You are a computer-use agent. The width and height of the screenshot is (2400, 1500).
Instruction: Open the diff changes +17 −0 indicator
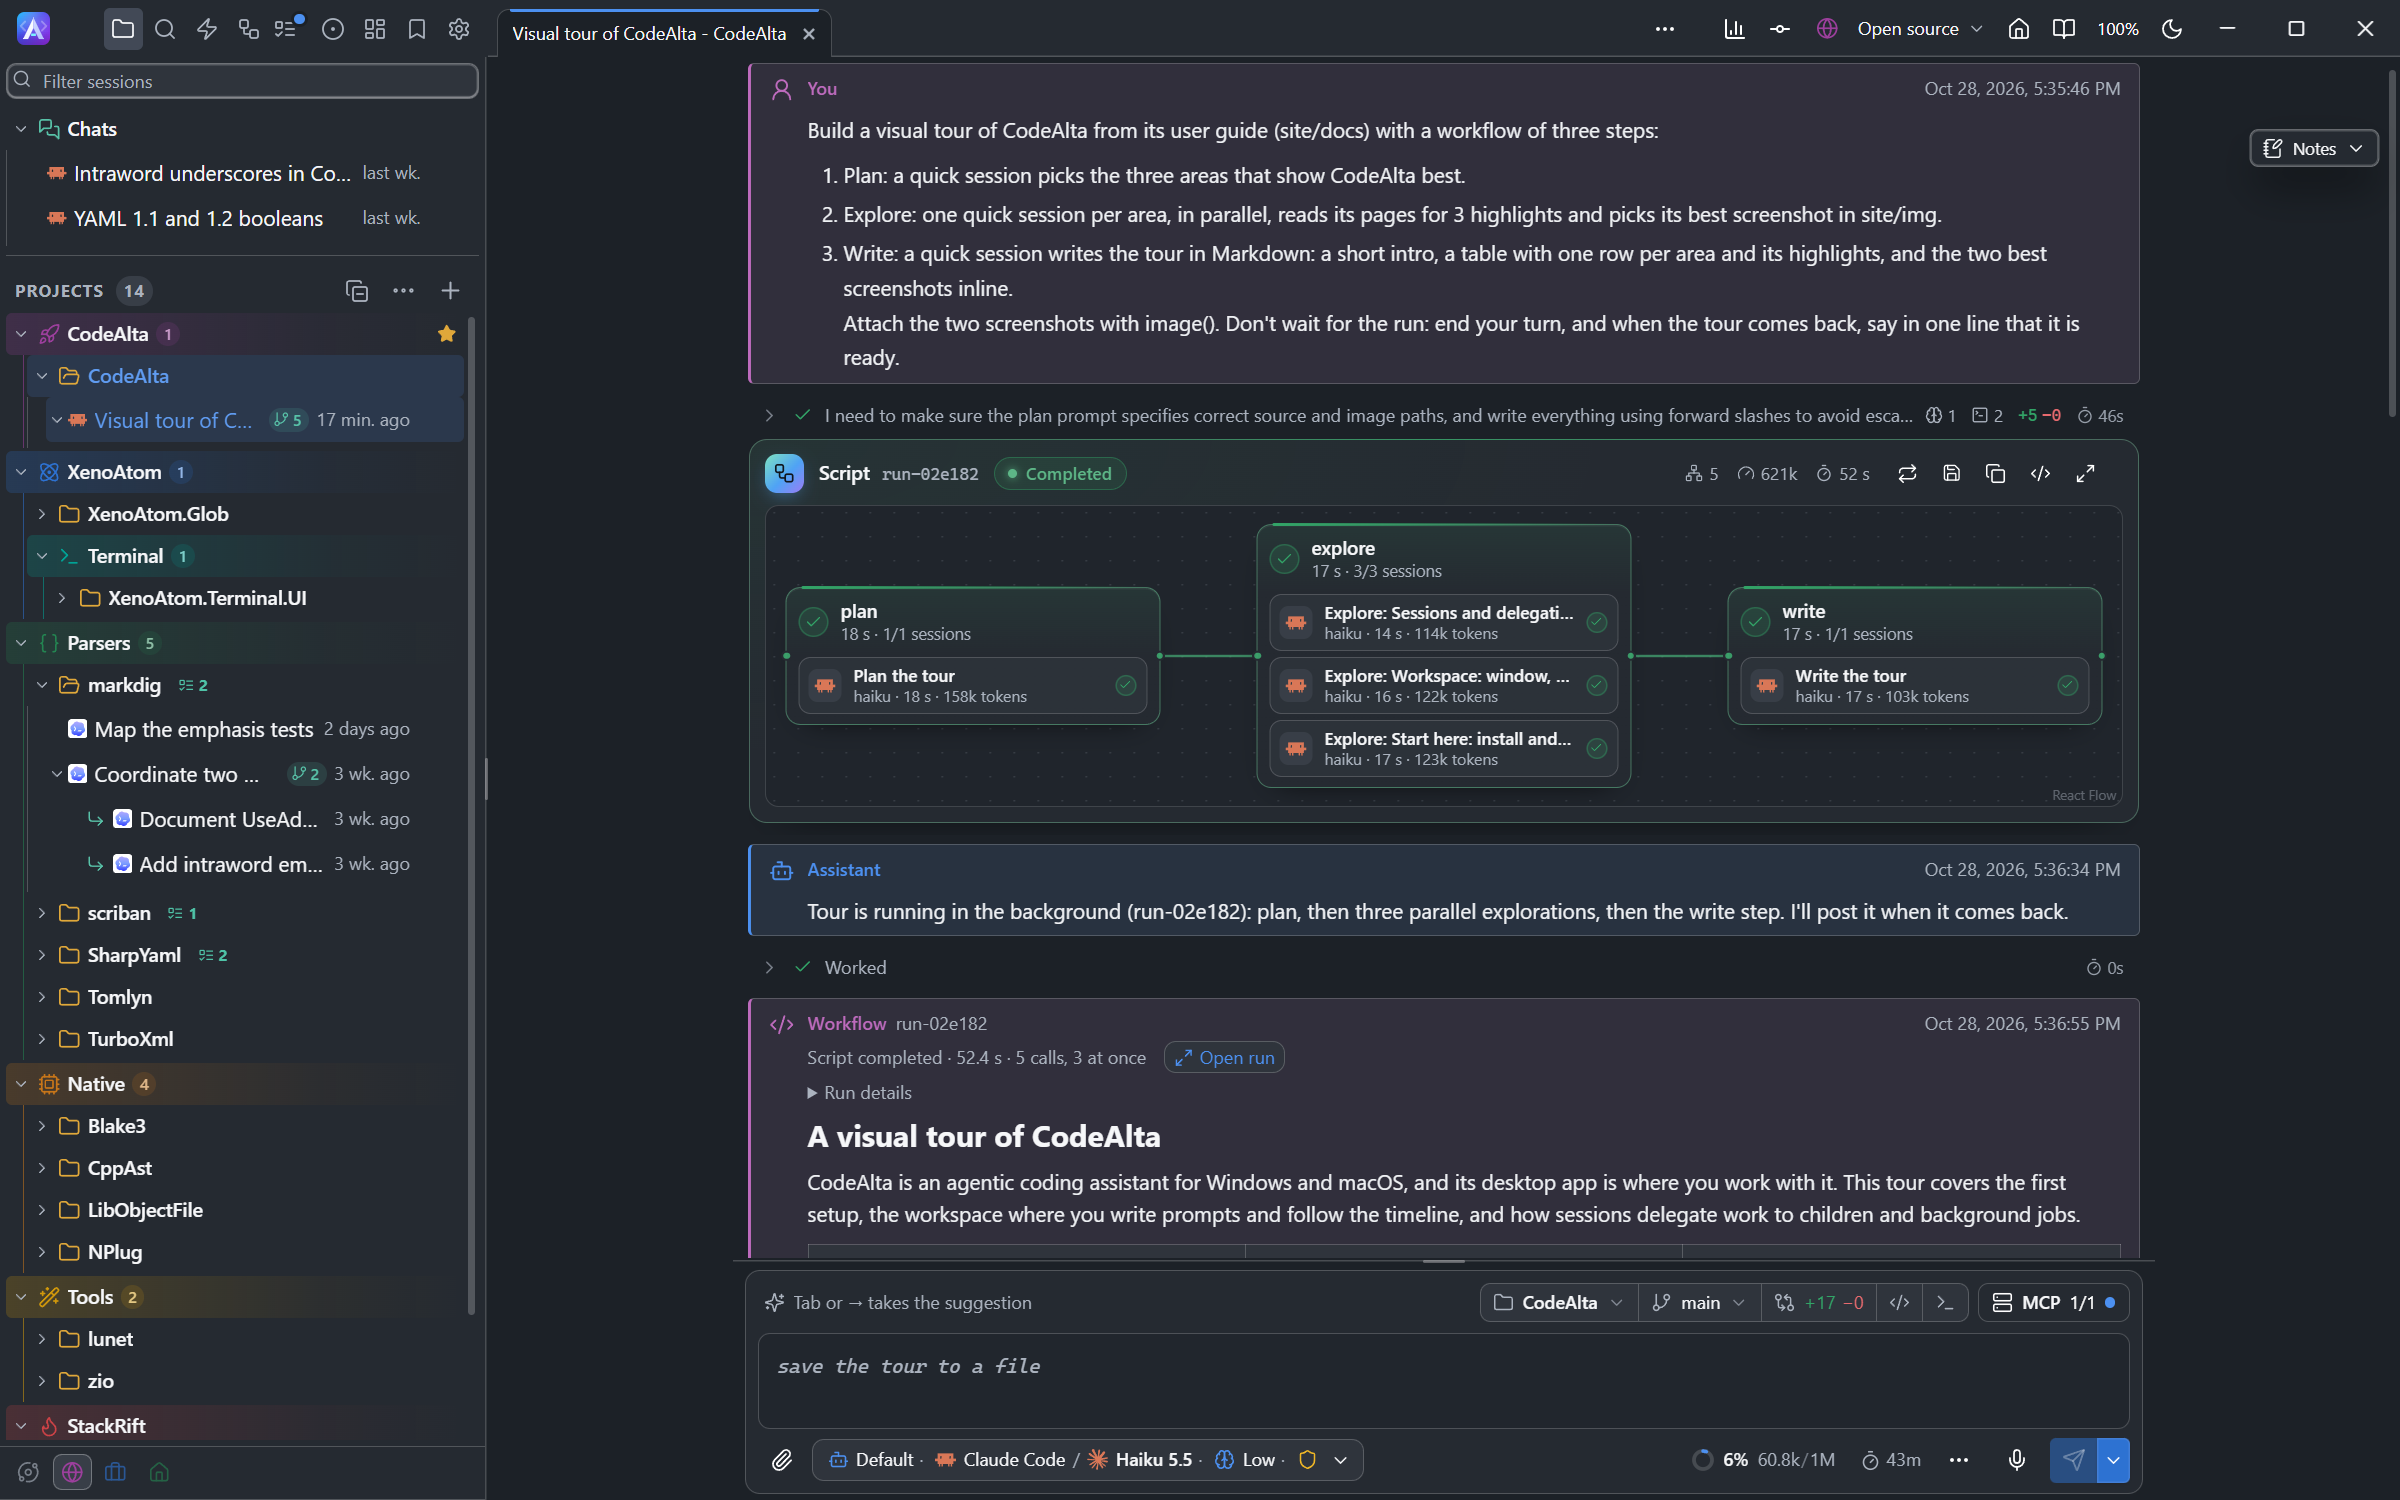click(1819, 1302)
